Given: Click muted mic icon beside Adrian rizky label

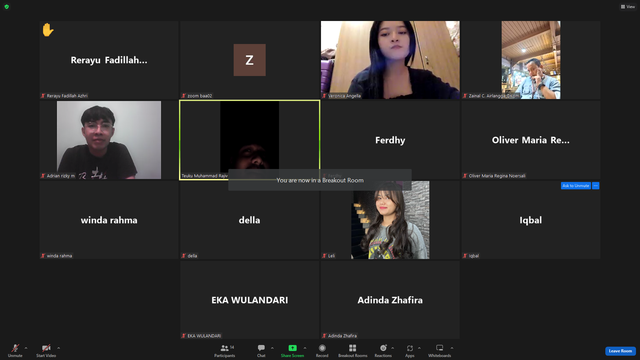Looking at the screenshot, I should click(x=43, y=176).
